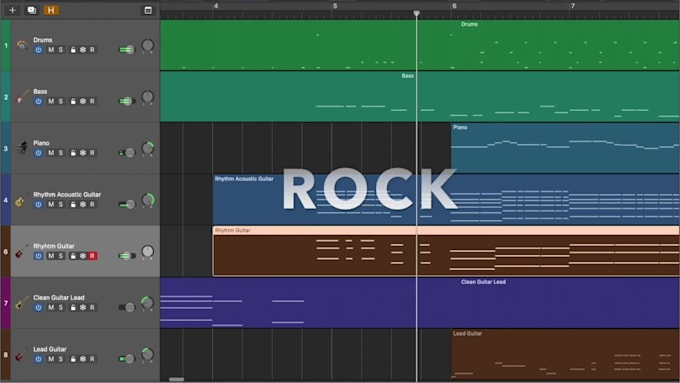Lock the Piano track
Viewport: 680px width, 383px height.
pyautogui.click(x=73, y=153)
